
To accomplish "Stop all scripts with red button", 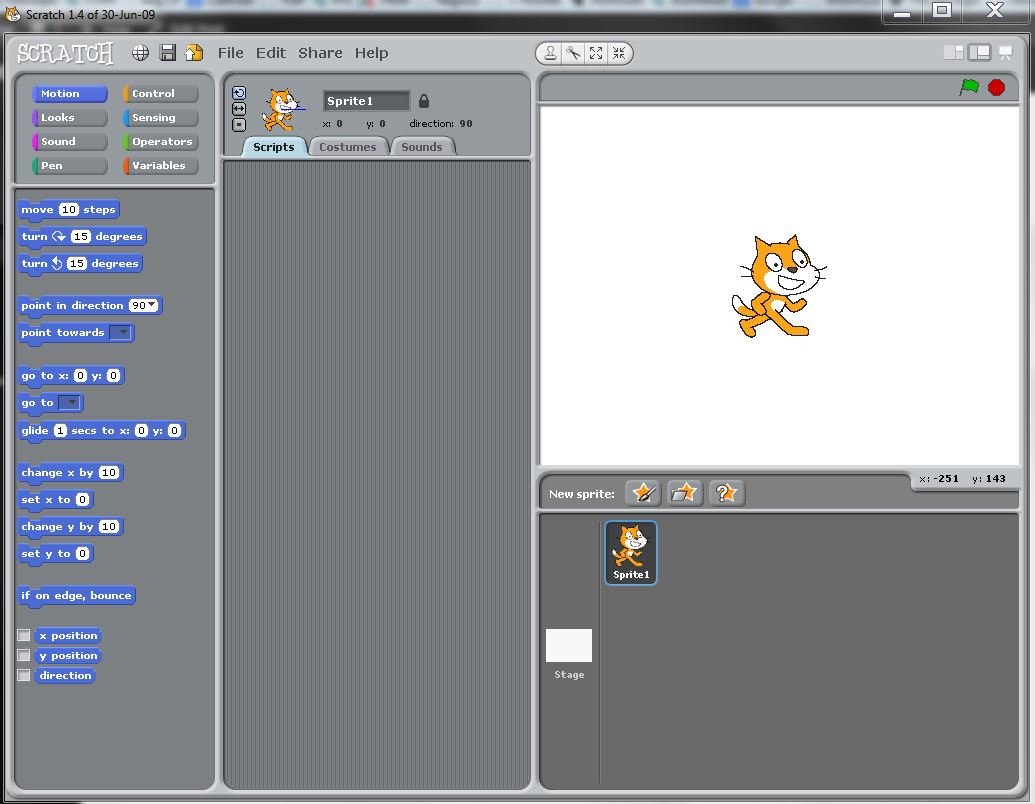I will tap(997, 87).
